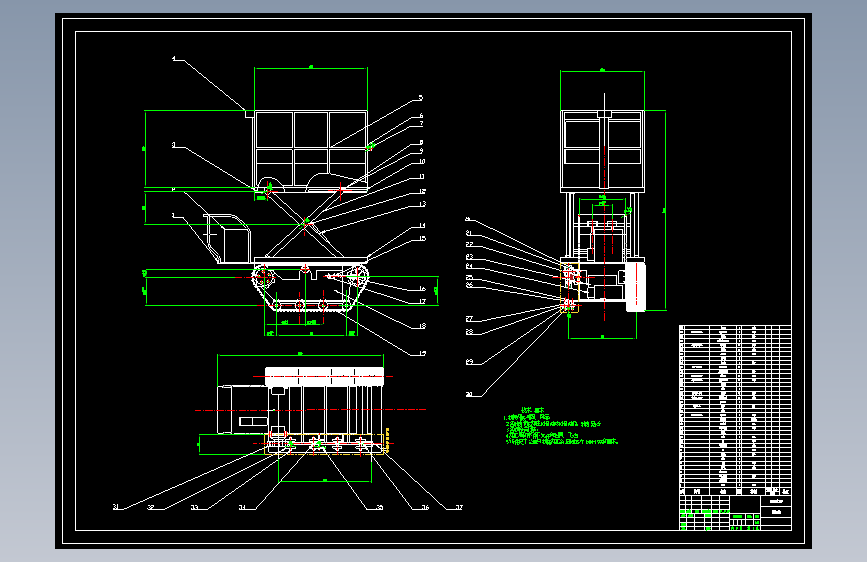This screenshot has width=867, height=562.
Task: Click callout number 27 label
Action: coord(469,319)
